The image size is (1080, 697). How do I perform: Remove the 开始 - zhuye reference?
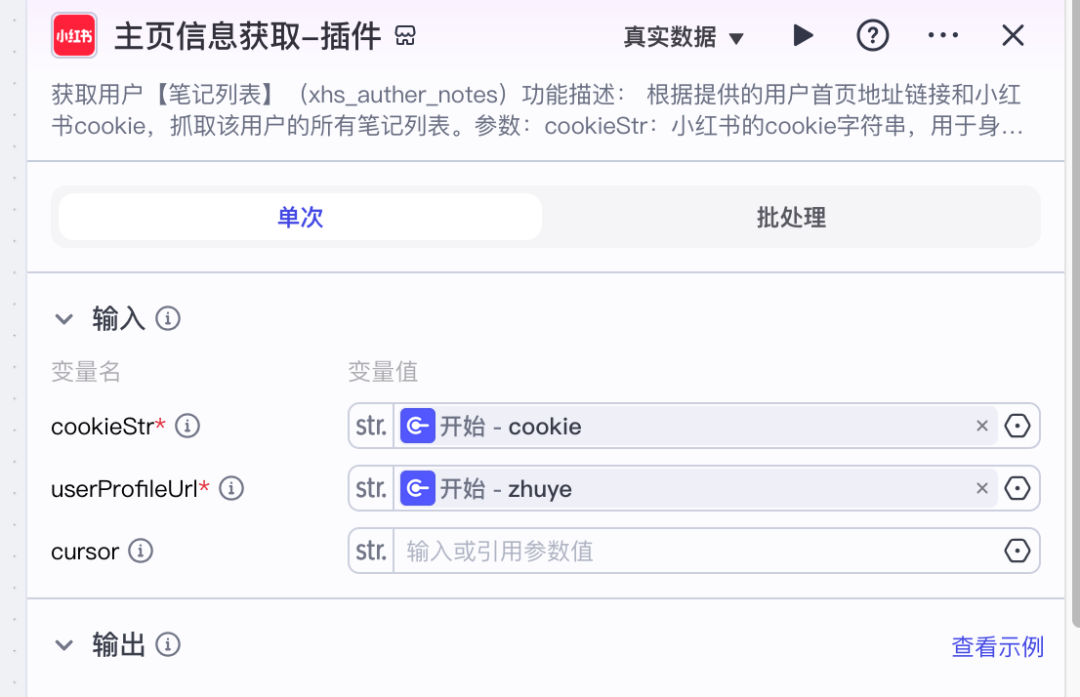[982, 488]
